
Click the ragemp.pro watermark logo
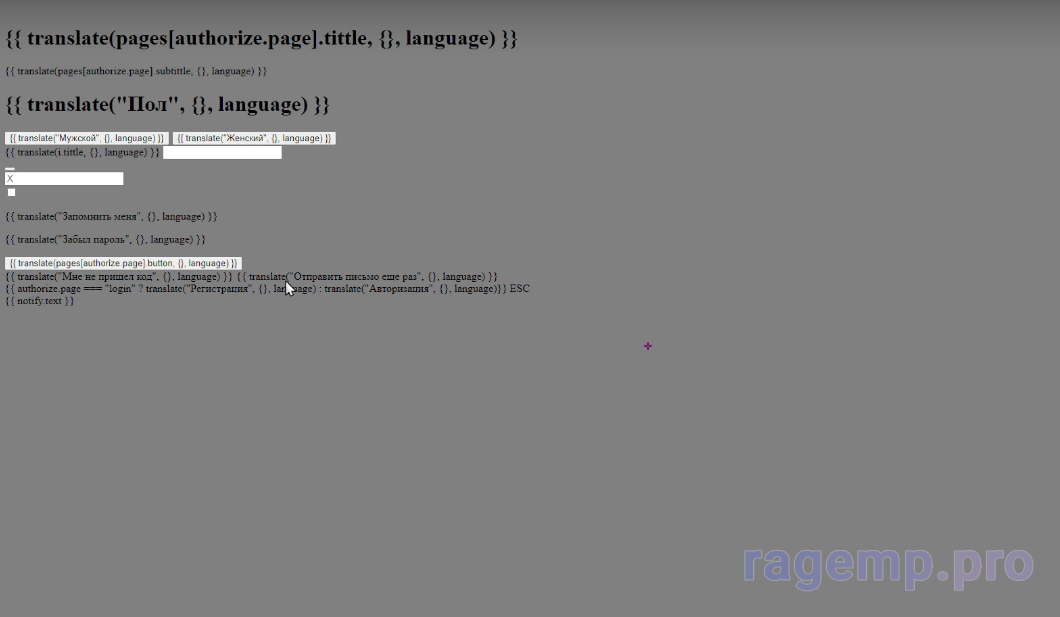tap(887, 565)
